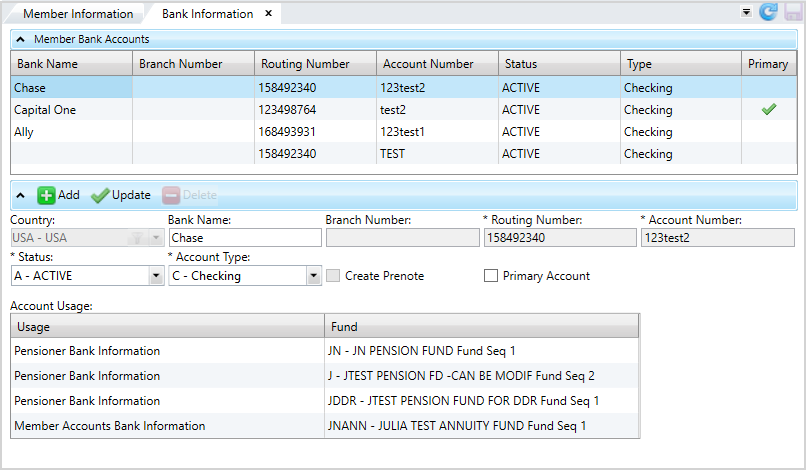Check the Primary Account checkbox
This screenshot has height=470, width=806.
coord(491,276)
